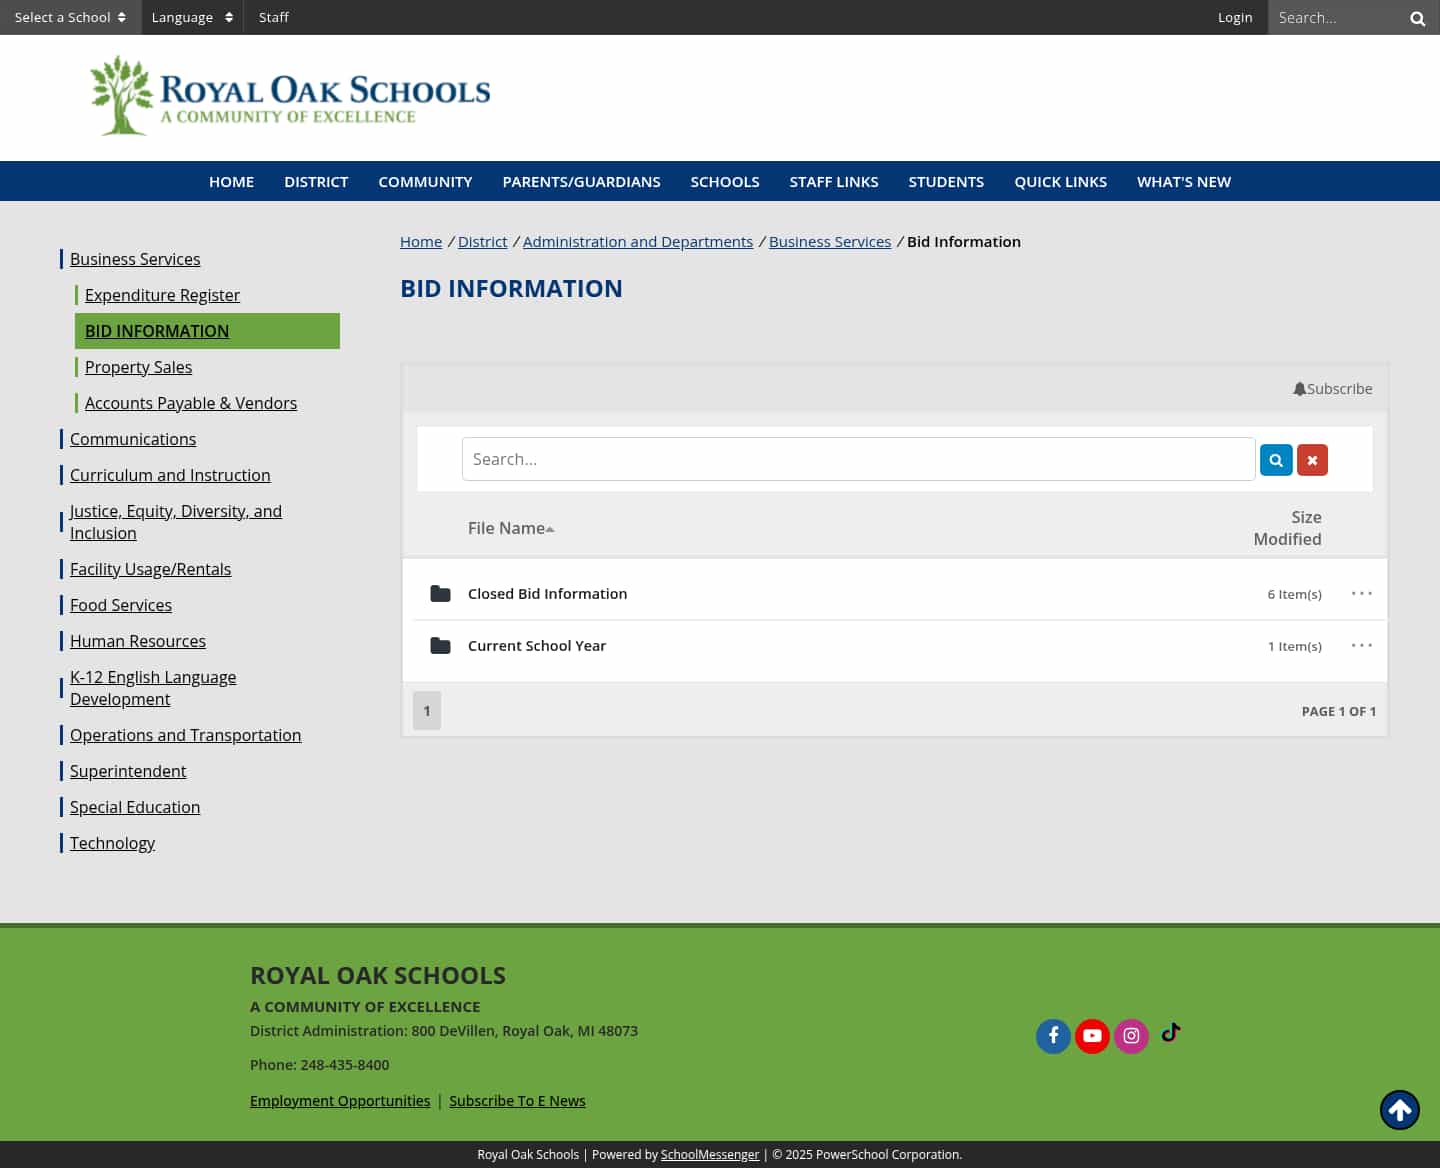Image resolution: width=1440 pixels, height=1168 pixels.
Task: Clear the search with the red X button
Action: pos(1312,459)
